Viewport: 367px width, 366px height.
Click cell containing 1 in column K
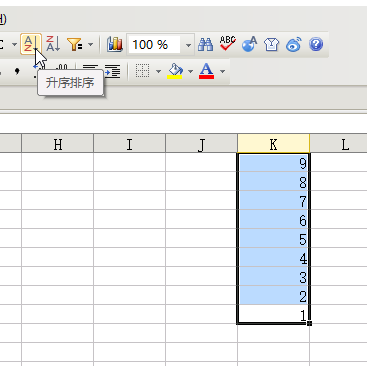point(273,314)
